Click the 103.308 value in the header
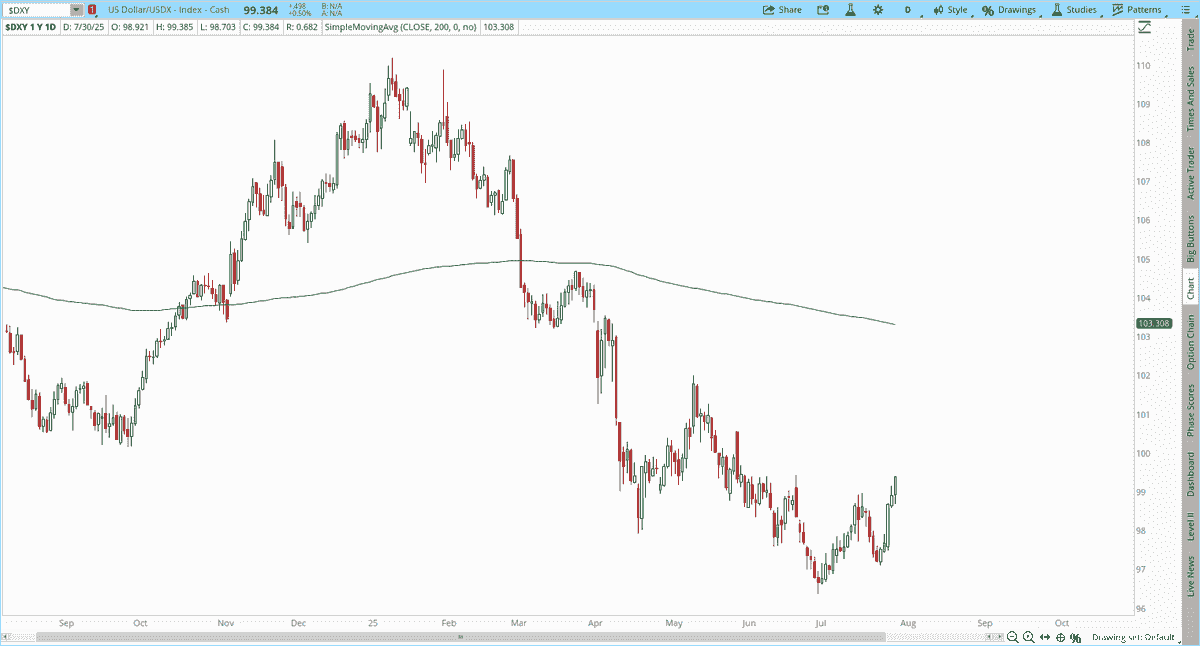This screenshot has height=646, width=1200. pos(498,27)
